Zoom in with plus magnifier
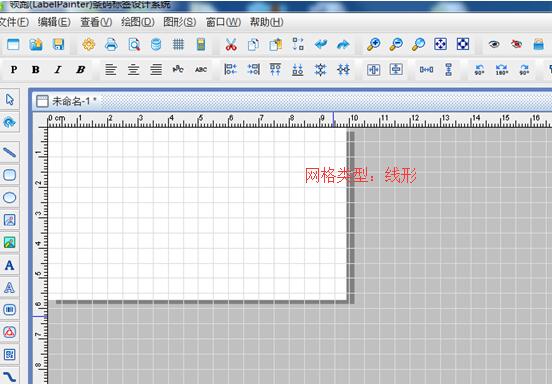This screenshot has height=385, width=552. click(373, 44)
